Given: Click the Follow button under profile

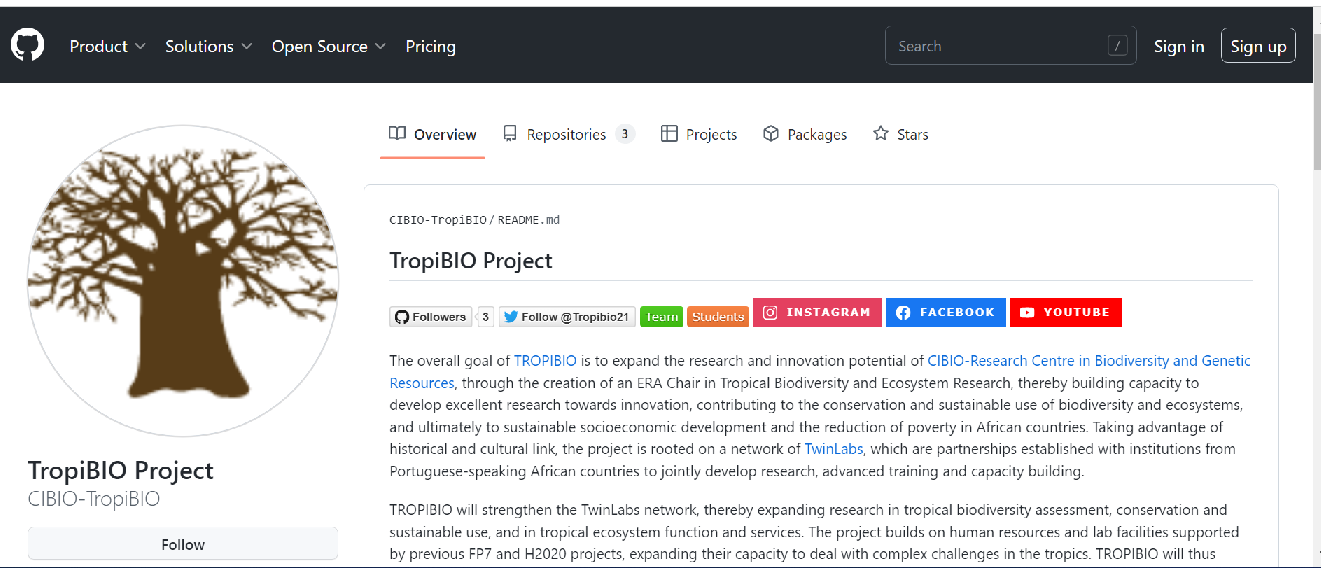Looking at the screenshot, I should coord(183,545).
